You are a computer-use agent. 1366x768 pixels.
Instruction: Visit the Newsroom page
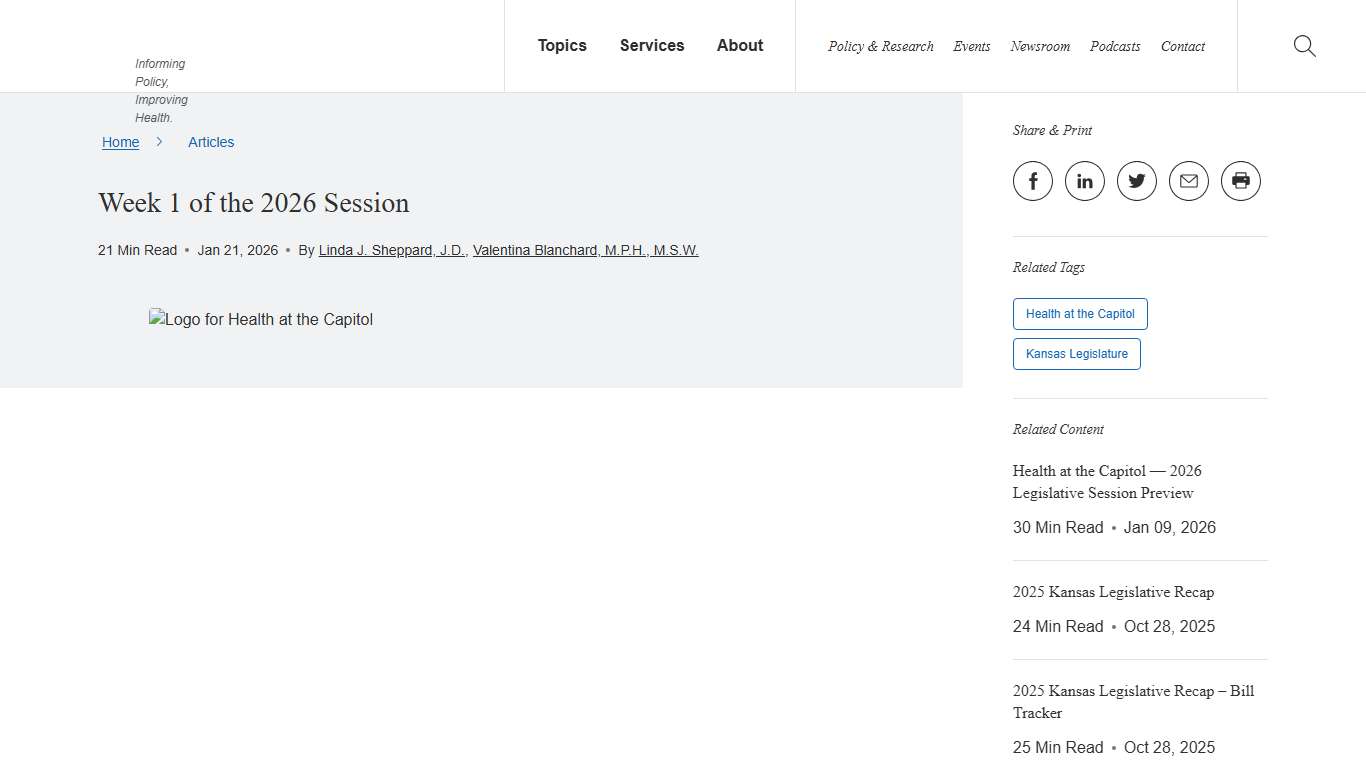pos(1040,47)
